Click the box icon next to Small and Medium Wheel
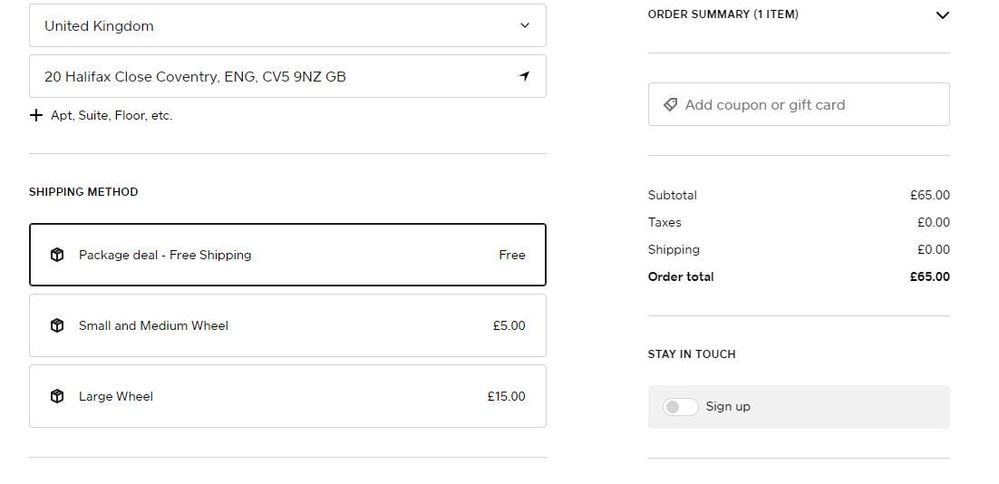Screen dimensions: 999x484 tap(57, 325)
